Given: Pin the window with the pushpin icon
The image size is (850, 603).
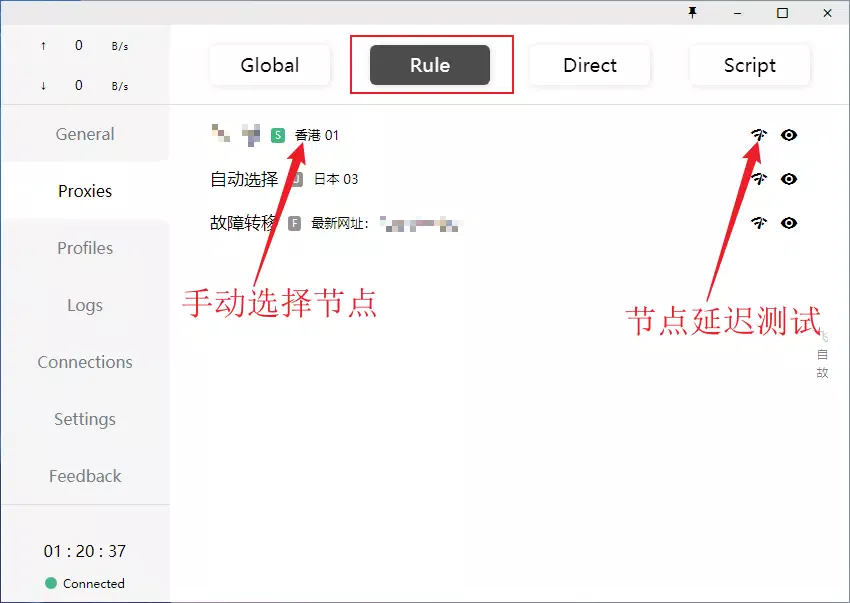Looking at the screenshot, I should tap(691, 13).
